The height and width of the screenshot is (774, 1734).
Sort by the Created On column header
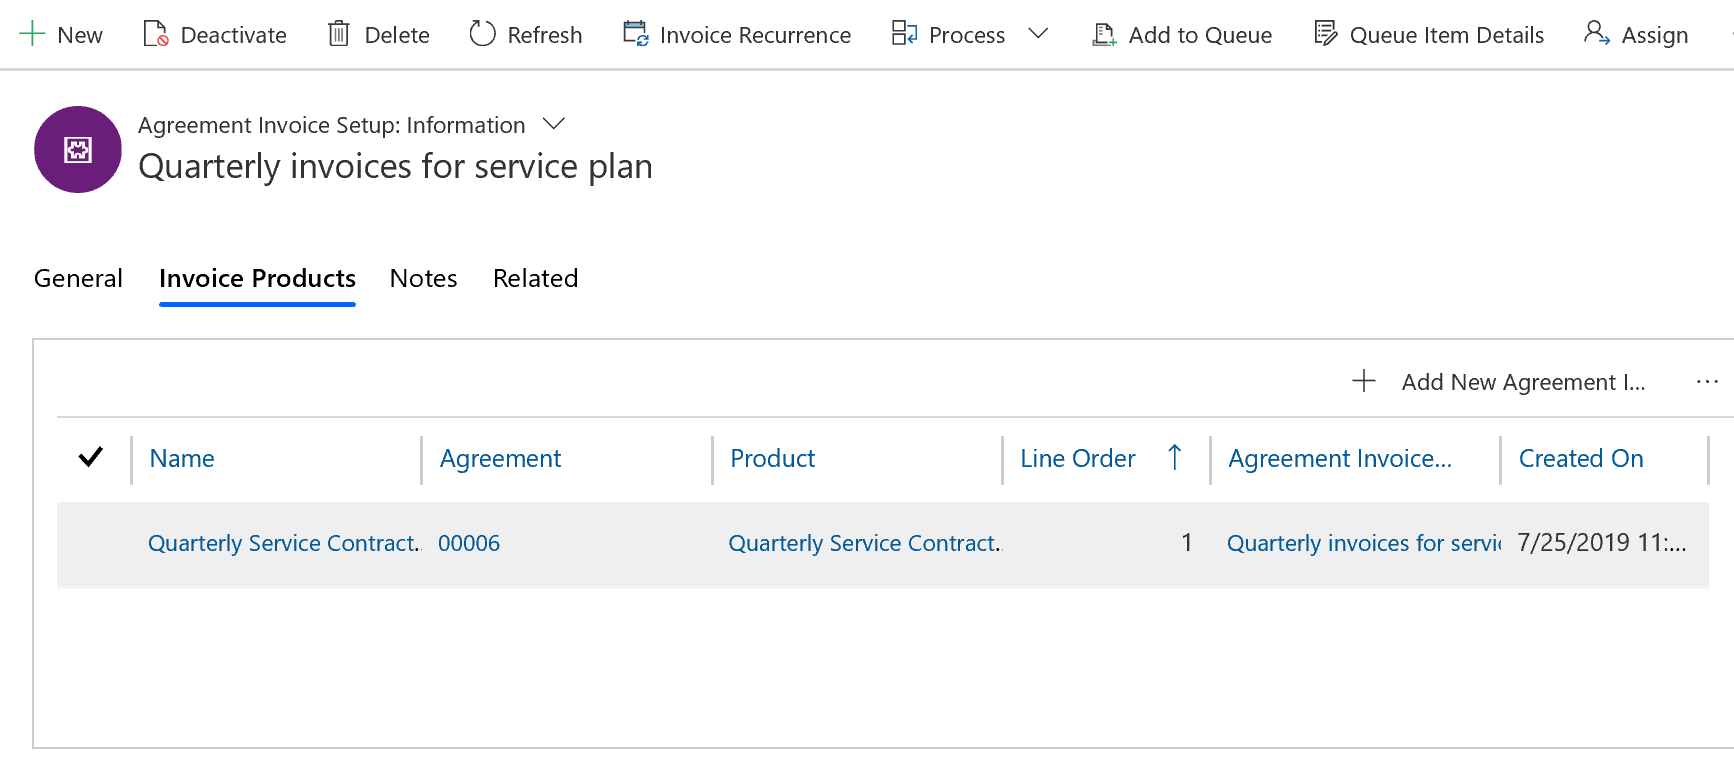[1581, 458]
